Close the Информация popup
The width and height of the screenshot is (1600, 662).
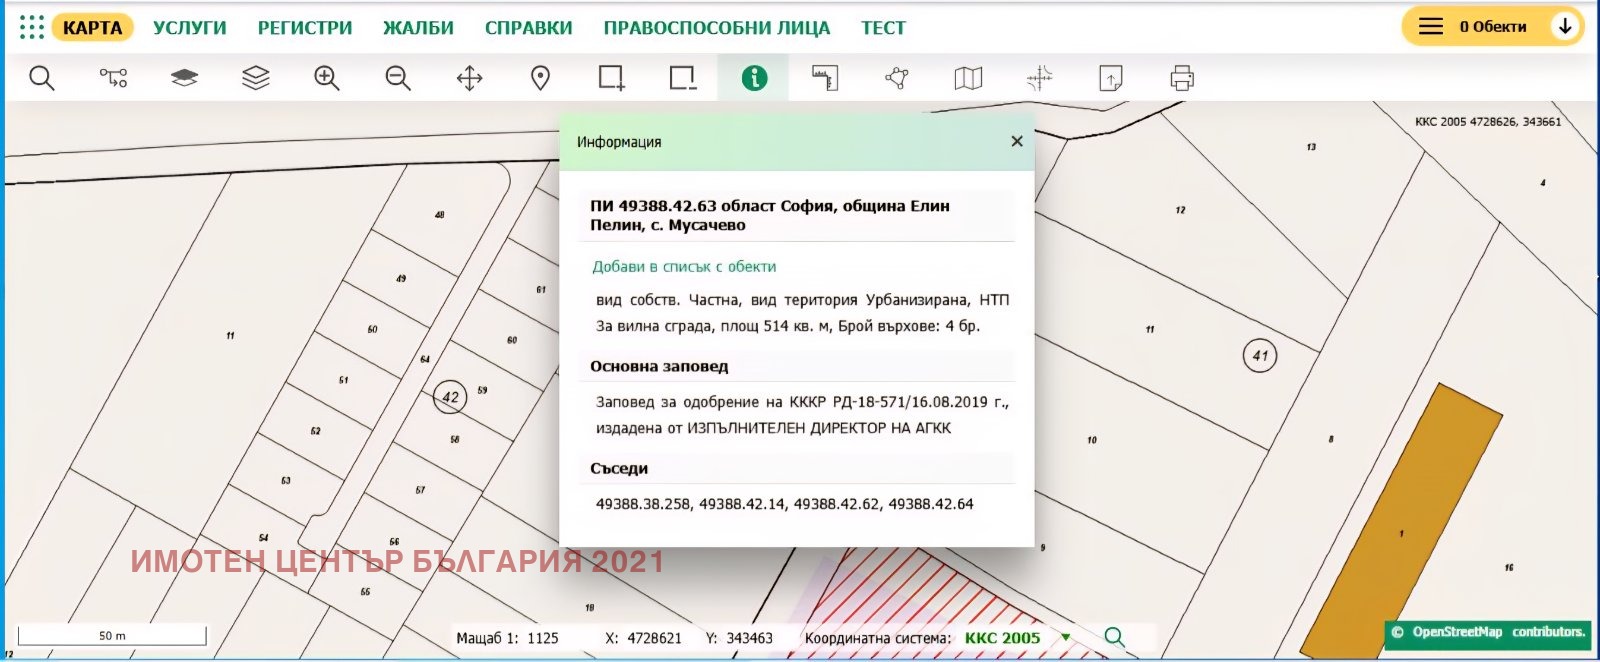(1017, 141)
